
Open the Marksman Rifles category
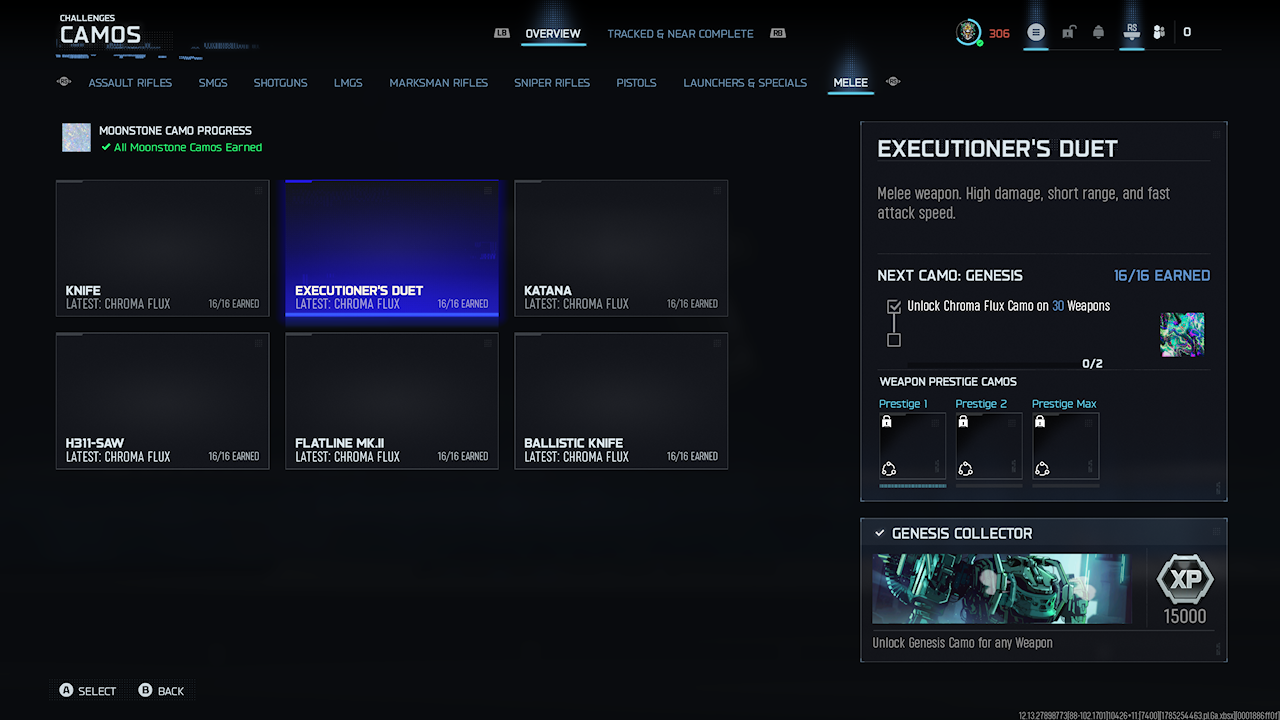click(x=439, y=83)
